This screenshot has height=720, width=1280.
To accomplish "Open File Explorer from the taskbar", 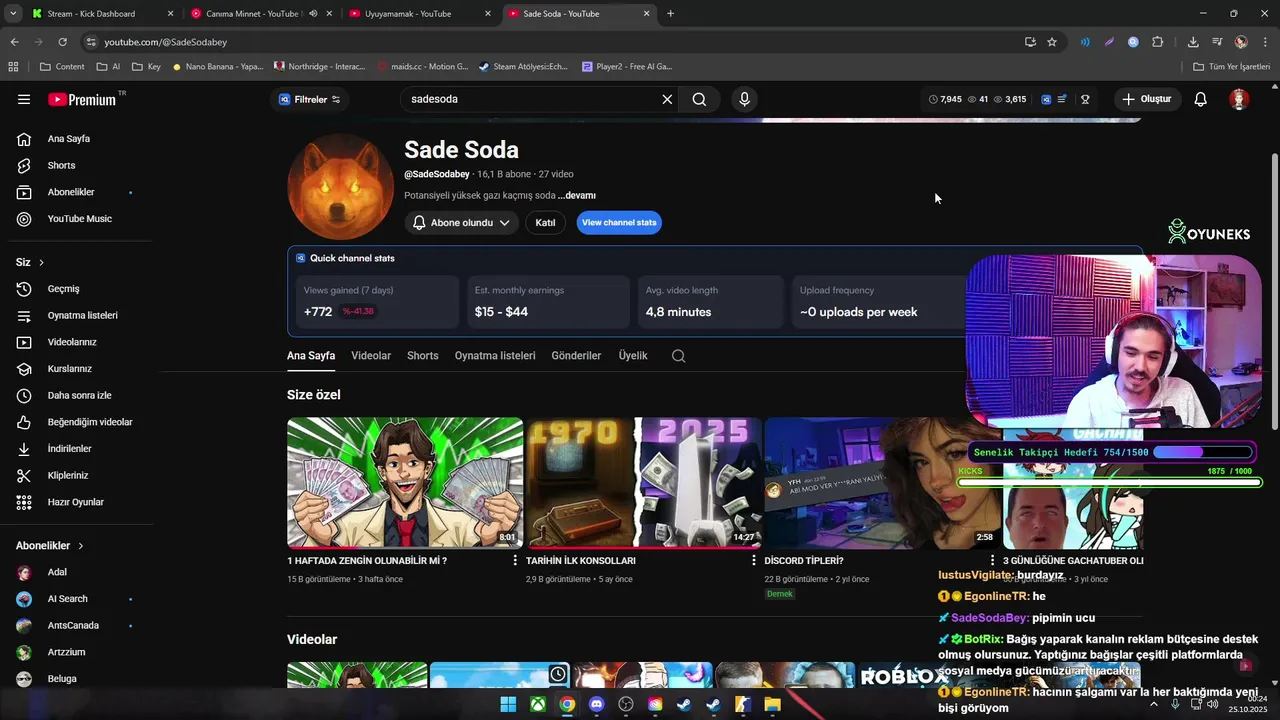I will pos(772,704).
